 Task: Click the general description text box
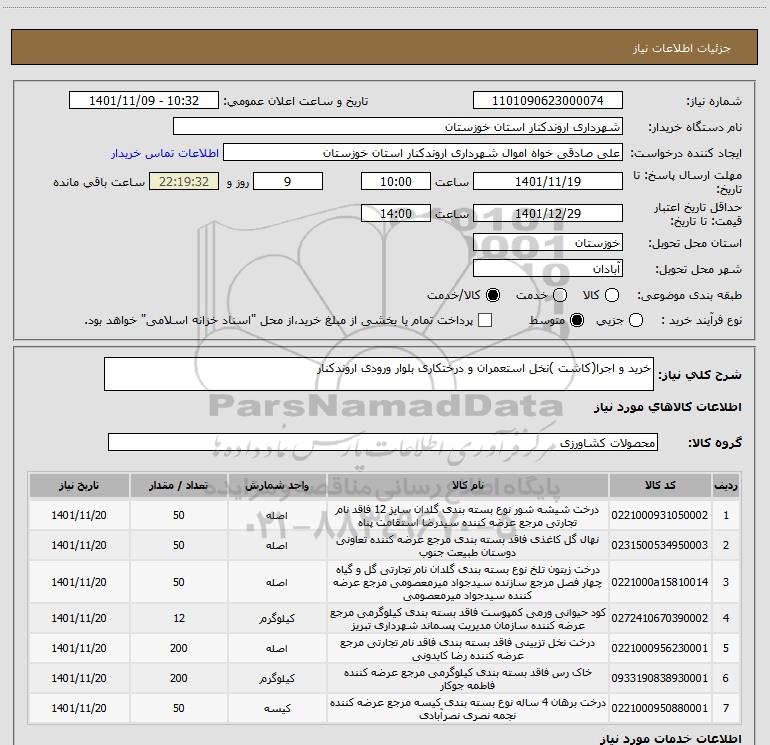(x=379, y=374)
